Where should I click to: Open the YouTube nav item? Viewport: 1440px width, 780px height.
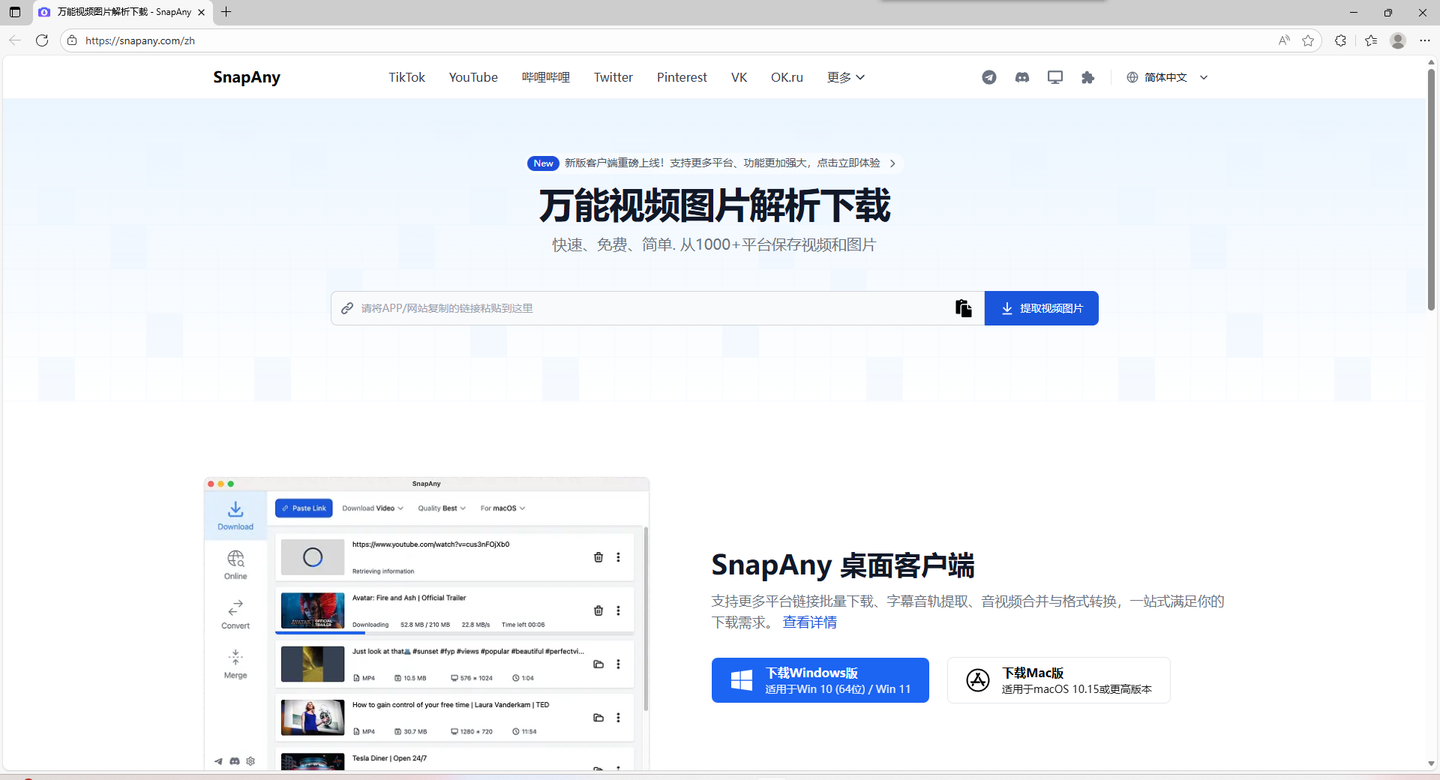point(473,77)
